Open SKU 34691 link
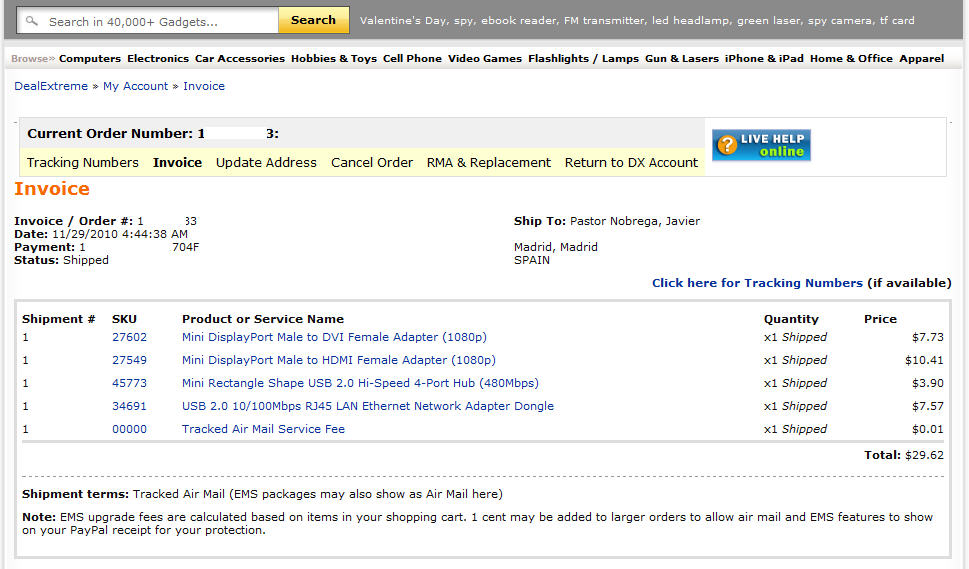Screen dimensions: 969x569 coord(129,406)
